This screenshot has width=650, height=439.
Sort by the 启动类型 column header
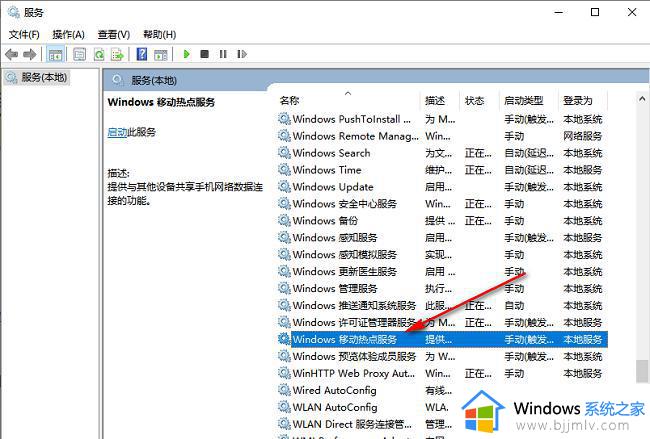click(529, 101)
